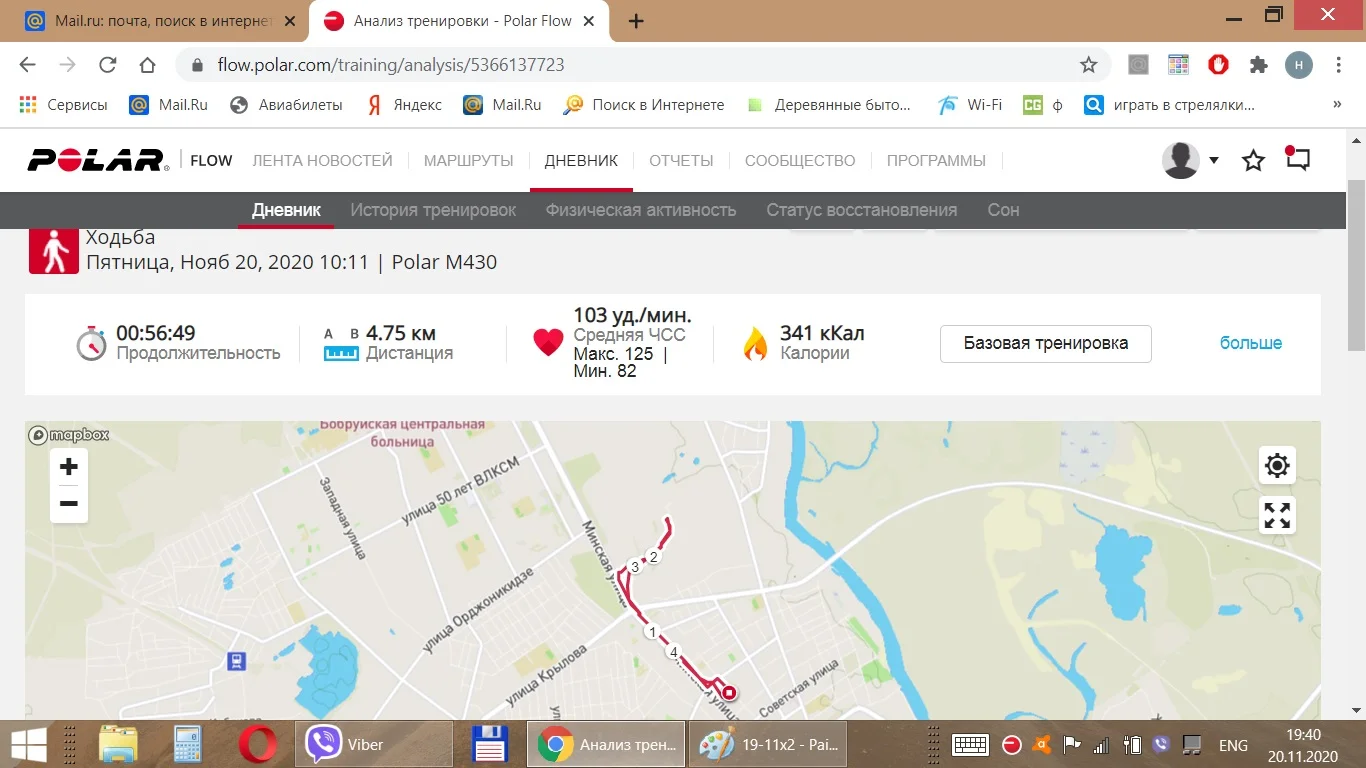Open the touch keyboard from the tray
1366x768 pixels.
[x=970, y=745]
